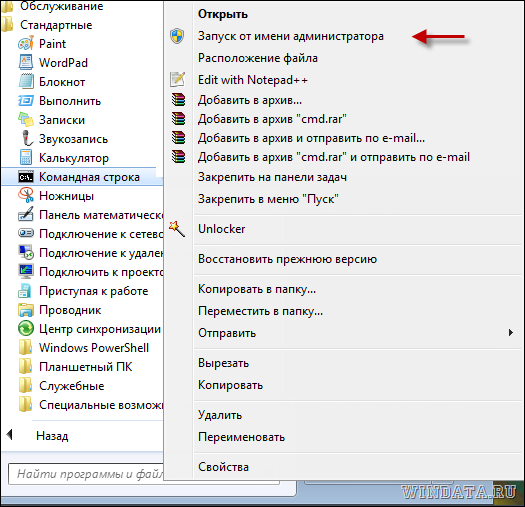The width and height of the screenshot is (525, 507).
Task: Click the Unlocker wand icon
Action: tap(177, 229)
